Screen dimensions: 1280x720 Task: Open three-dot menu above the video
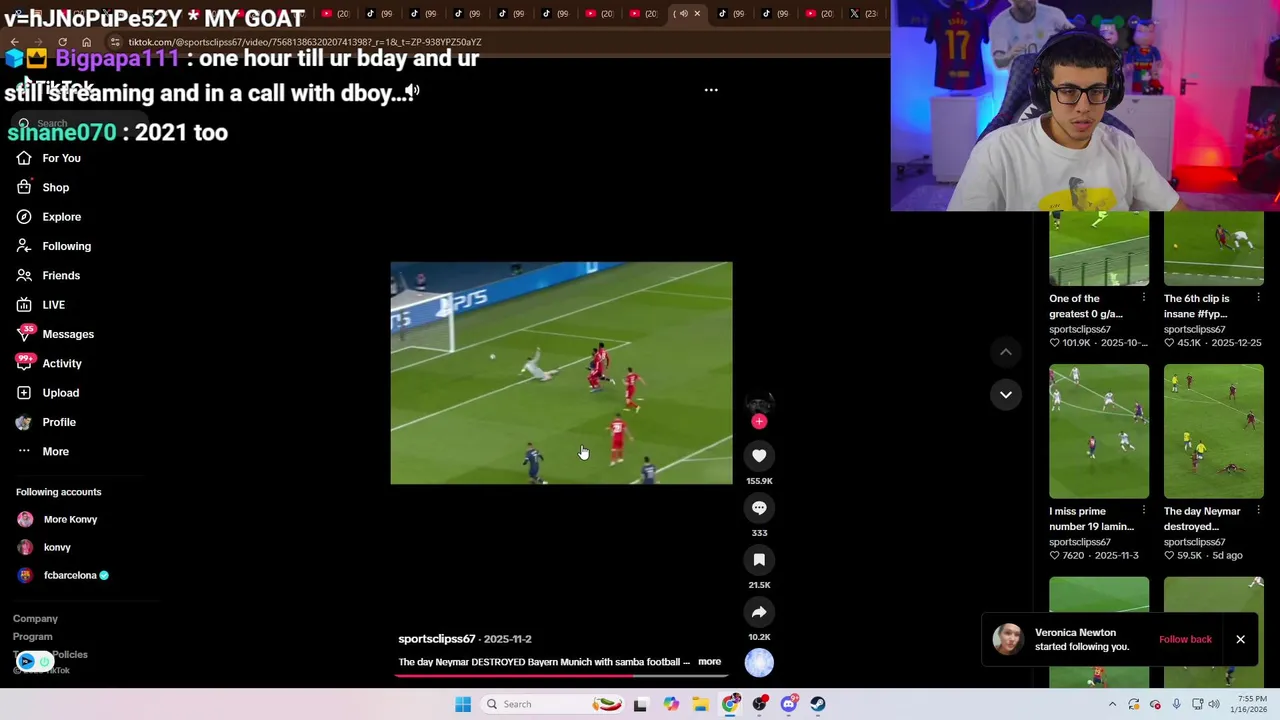[711, 90]
